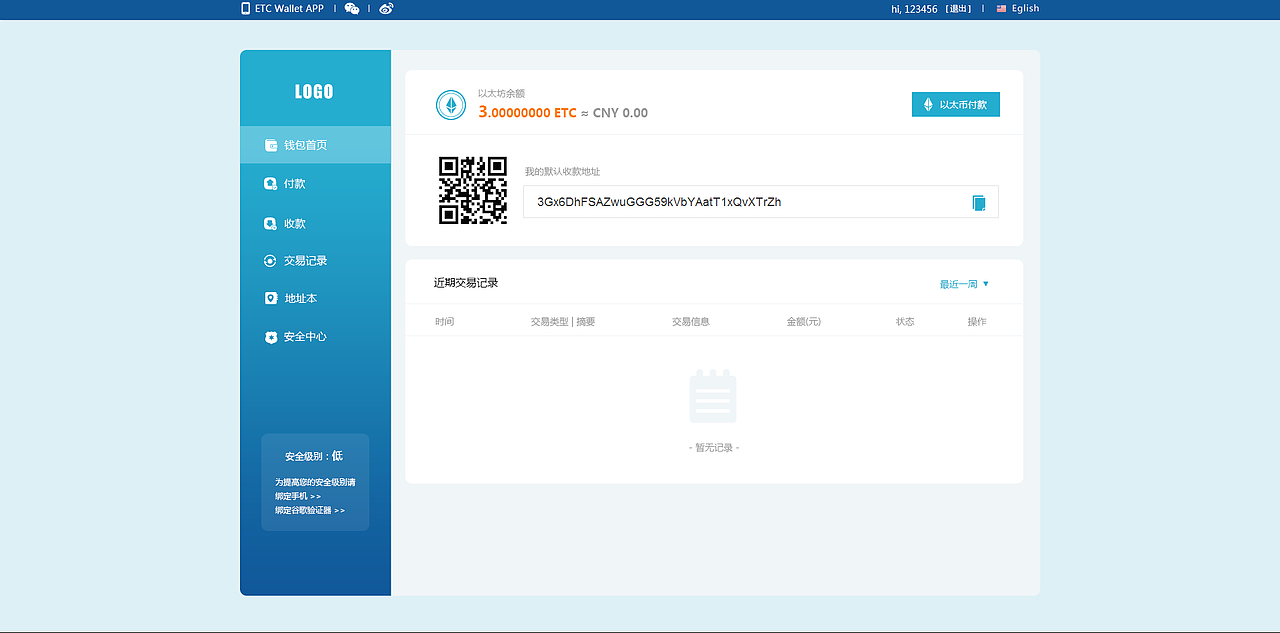Click the 以太币付款 pay button

(955, 104)
